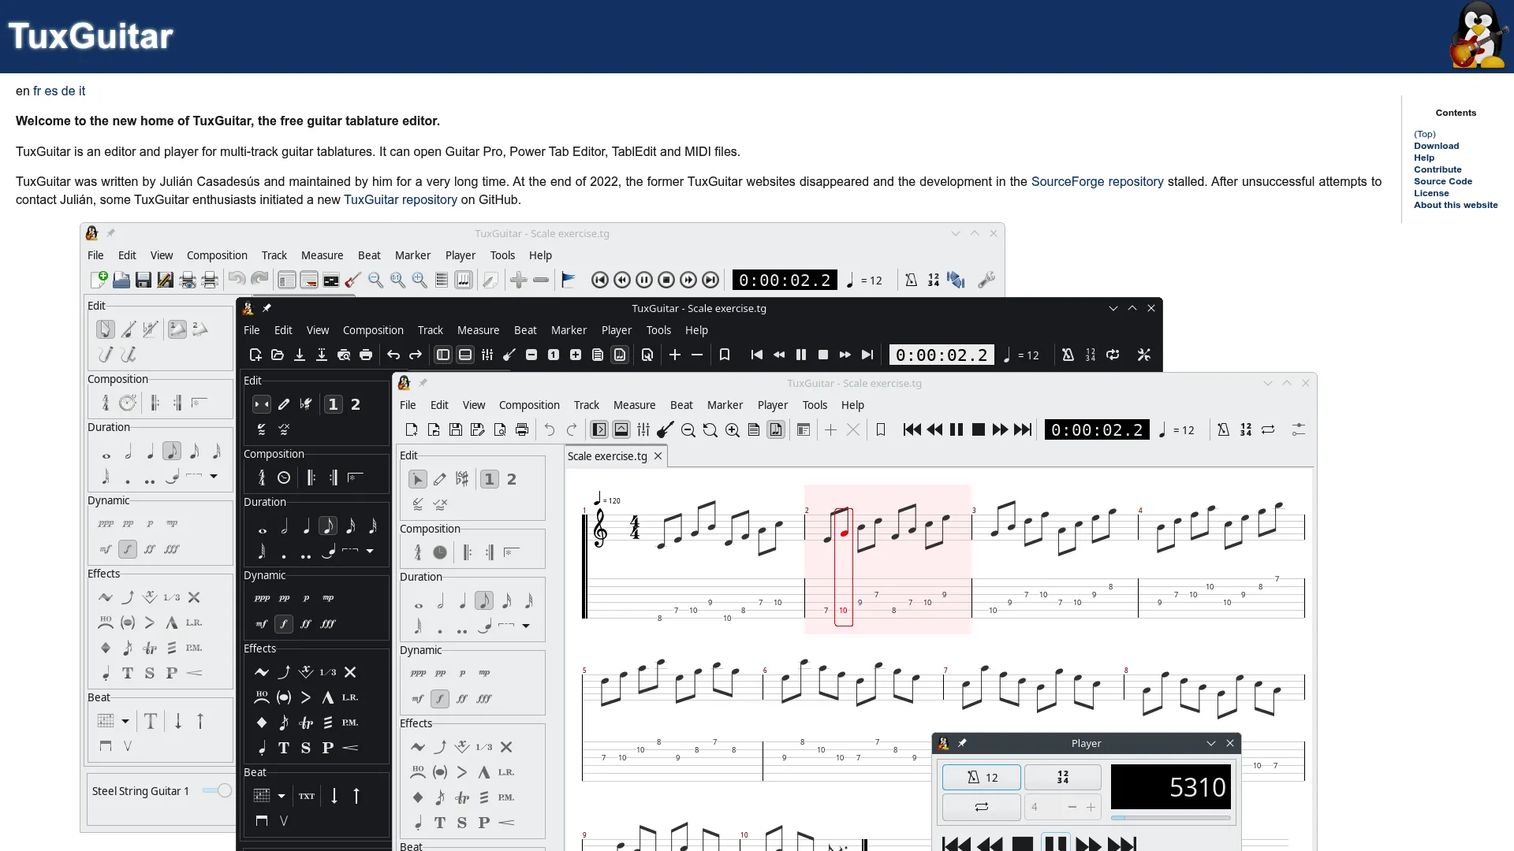Image resolution: width=1514 pixels, height=851 pixels.
Task: Click the save icon in the front window toolbar
Action: pyautogui.click(x=456, y=430)
